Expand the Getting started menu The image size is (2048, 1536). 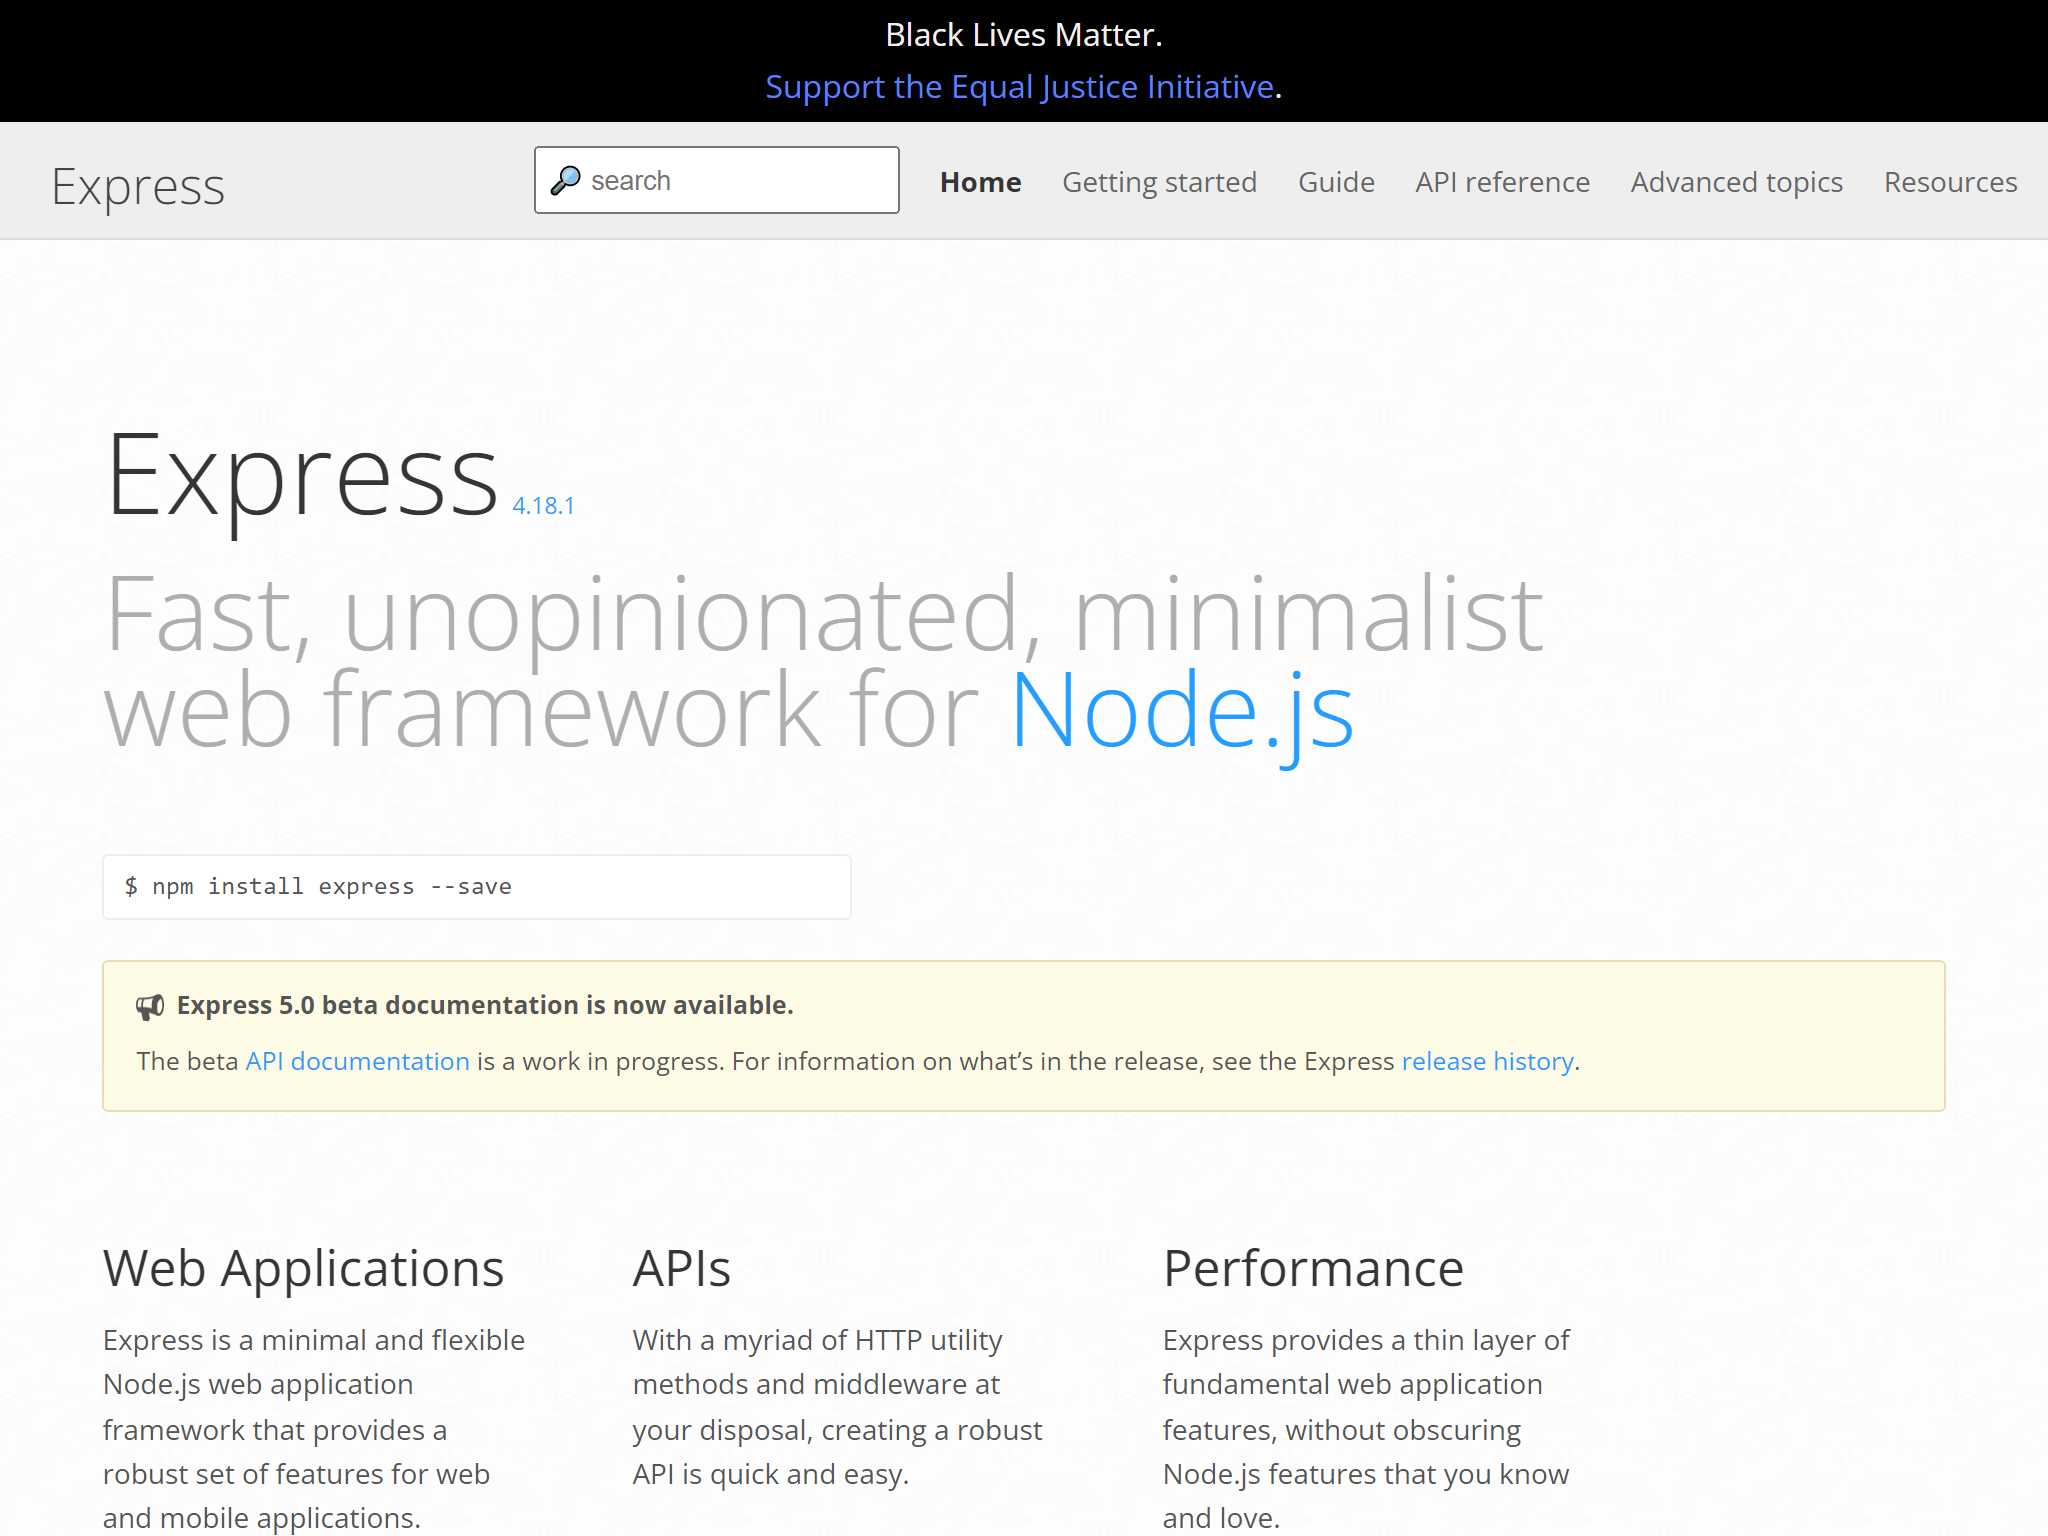(1159, 182)
